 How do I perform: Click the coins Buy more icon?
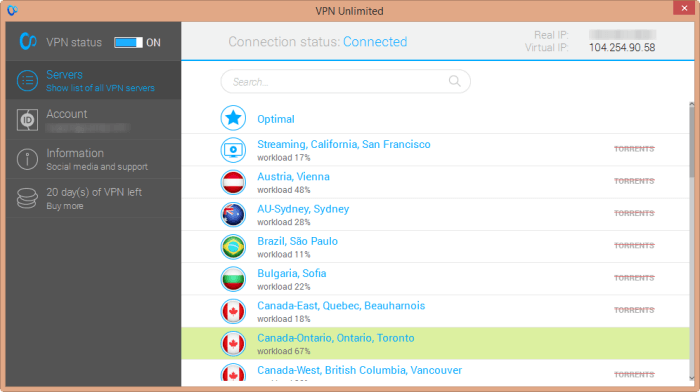tap(27, 198)
